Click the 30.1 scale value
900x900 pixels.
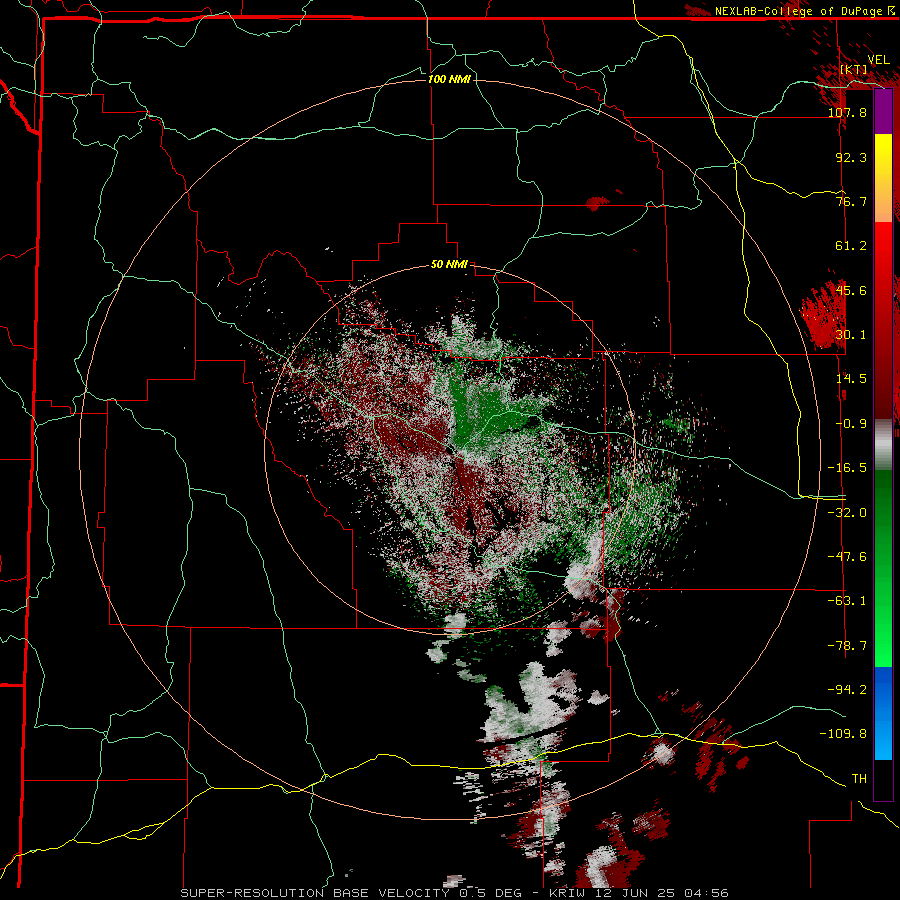pos(851,335)
